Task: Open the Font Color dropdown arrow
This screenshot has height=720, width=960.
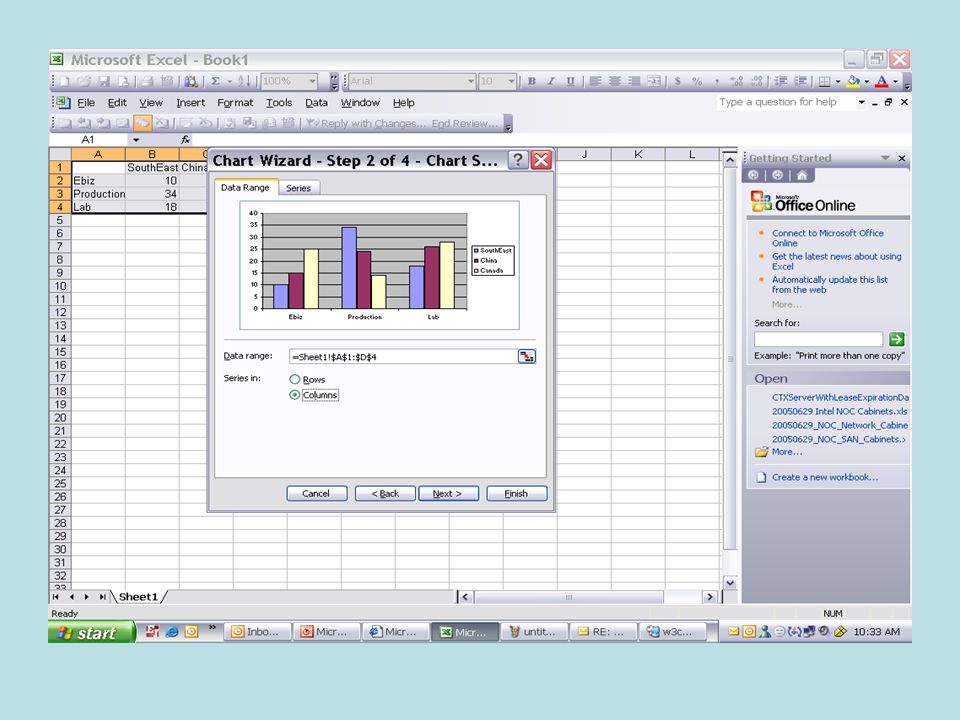Action: click(895, 81)
